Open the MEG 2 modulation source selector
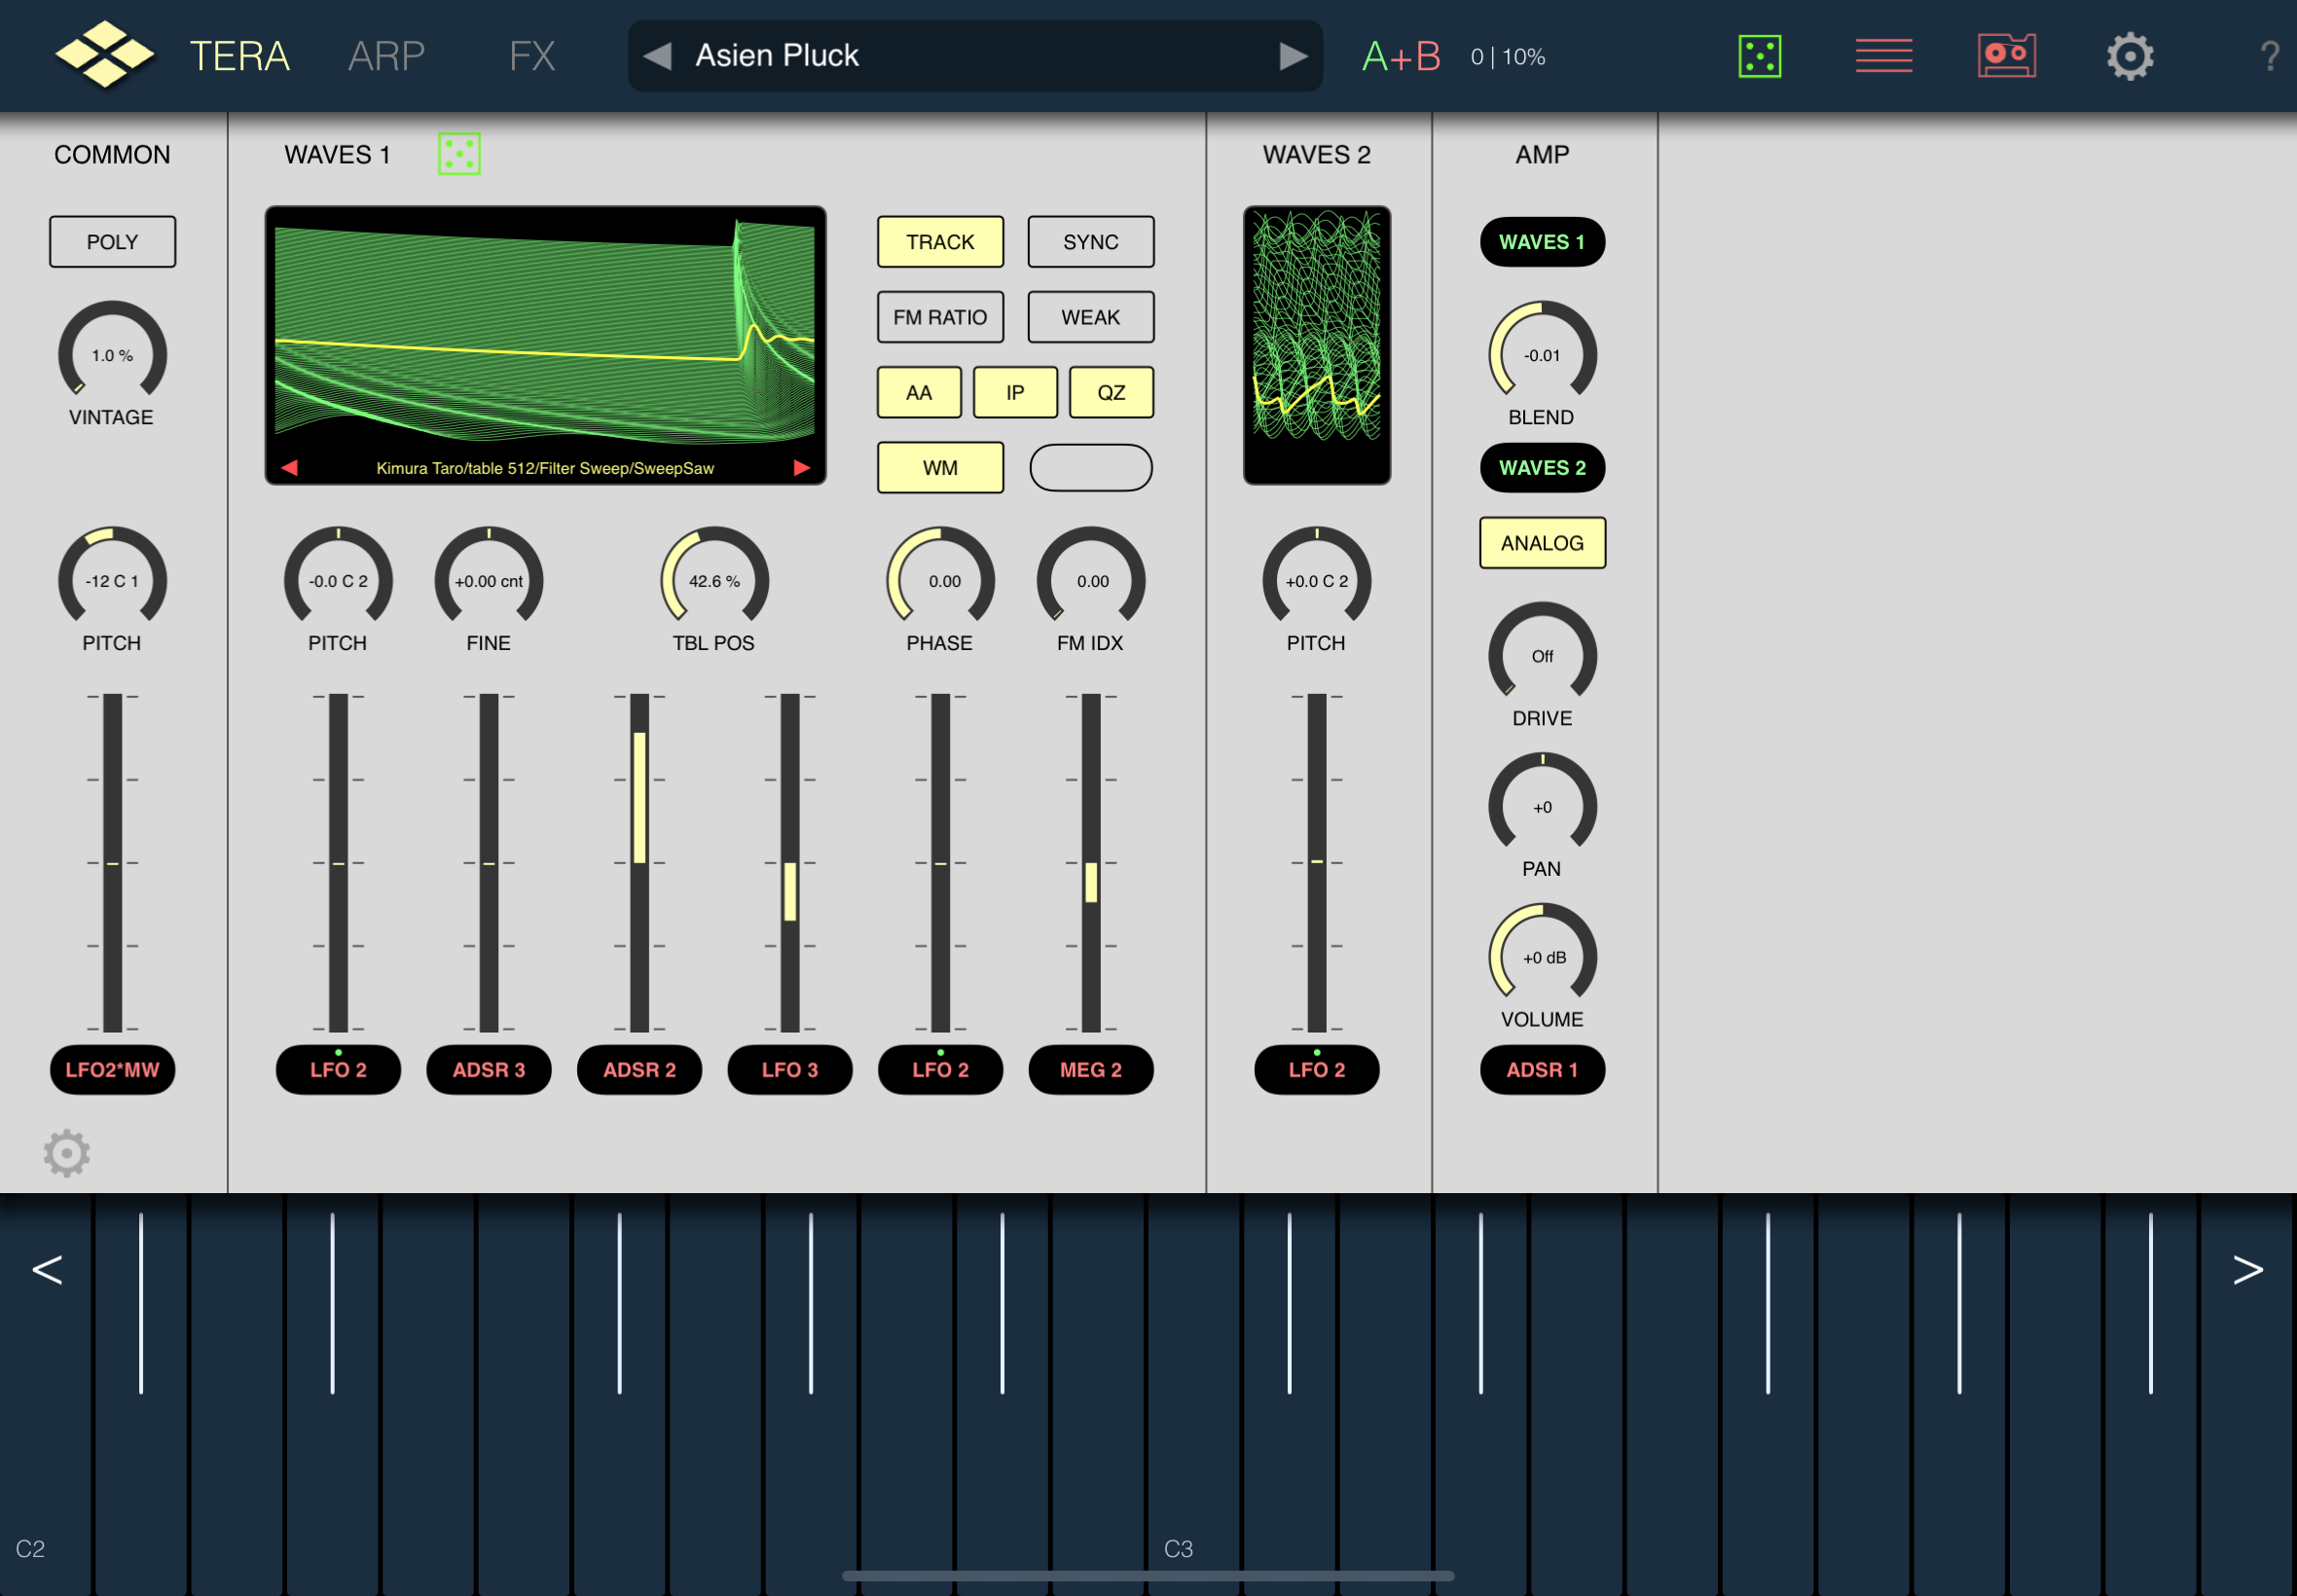This screenshot has width=2297, height=1596. 1091,1070
